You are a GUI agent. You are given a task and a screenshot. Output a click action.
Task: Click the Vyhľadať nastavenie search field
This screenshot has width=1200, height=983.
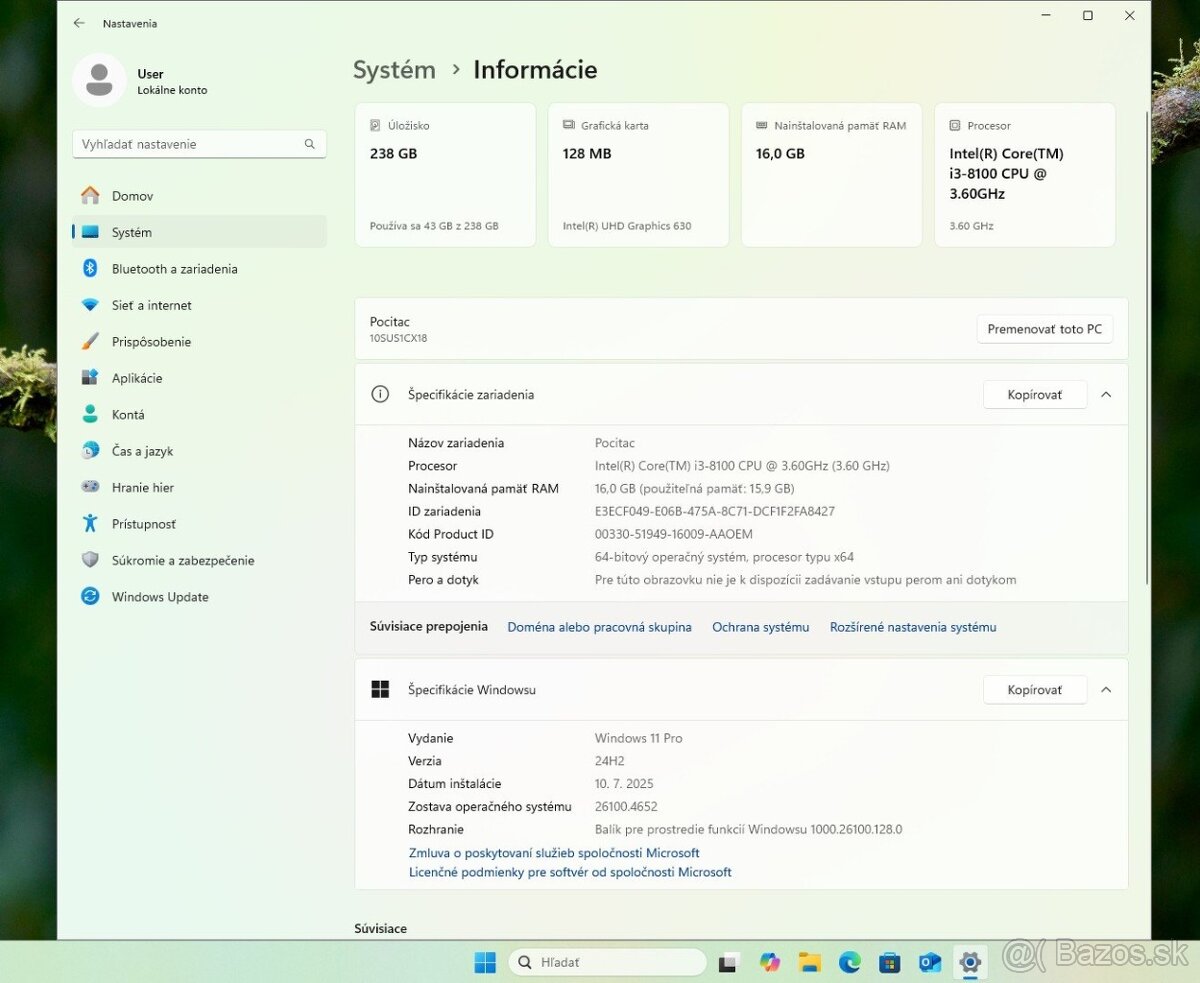(199, 144)
